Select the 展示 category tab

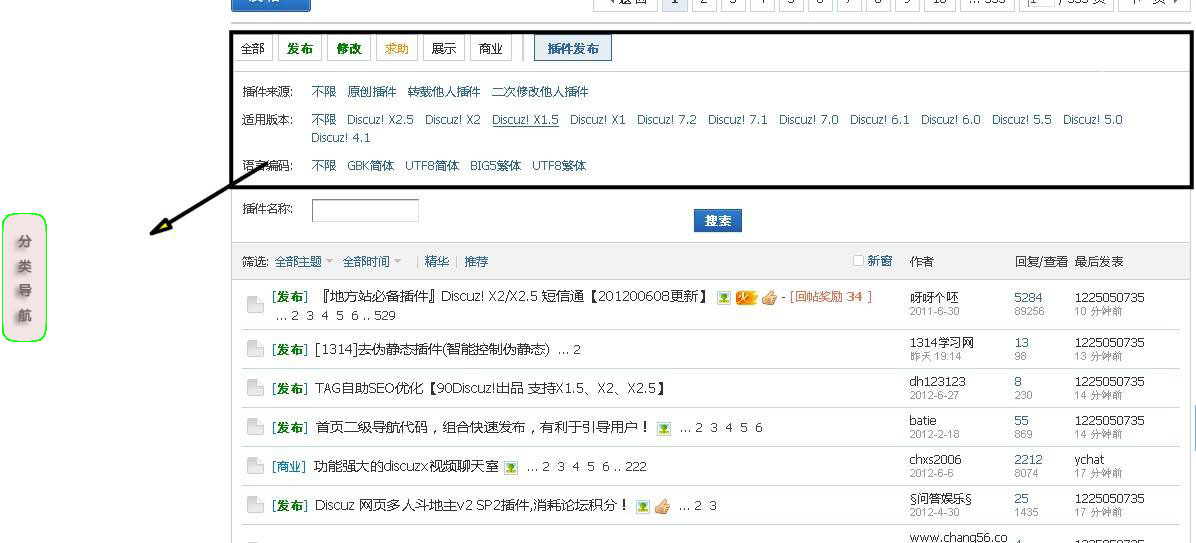pyautogui.click(x=443, y=49)
